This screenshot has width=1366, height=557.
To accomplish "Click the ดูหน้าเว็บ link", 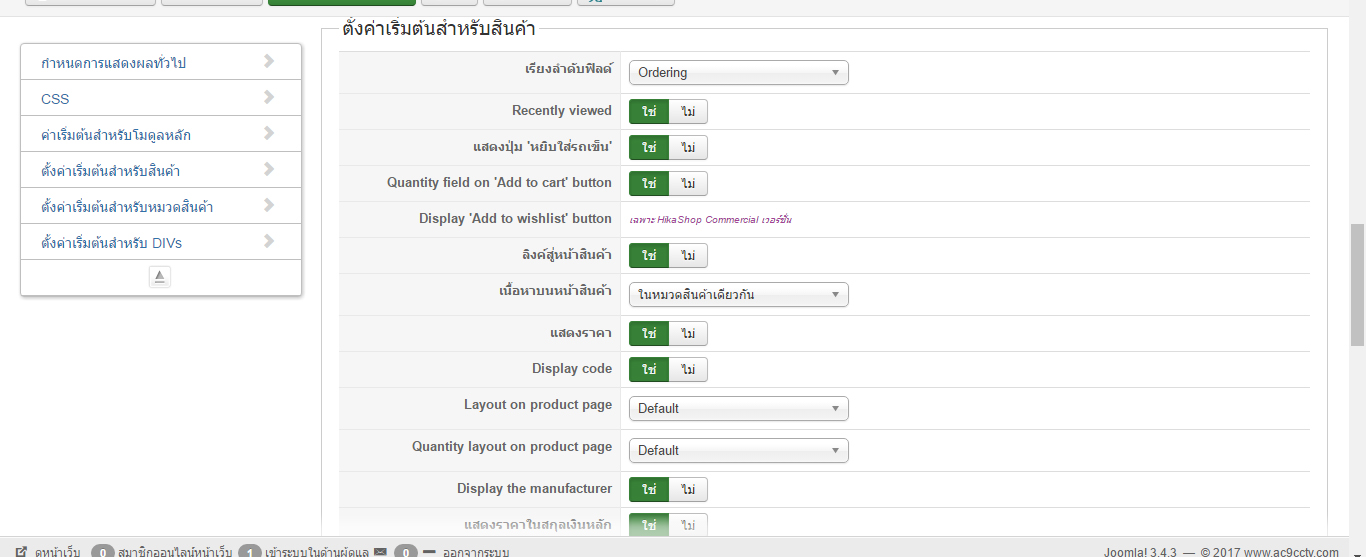I will [57, 552].
